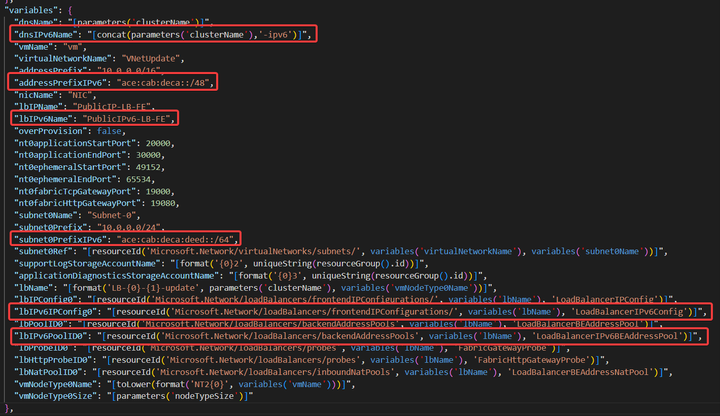This screenshot has height=416, width=720.
Task: Select the "PublicIPv6-LB-FE" value
Action: point(126,118)
